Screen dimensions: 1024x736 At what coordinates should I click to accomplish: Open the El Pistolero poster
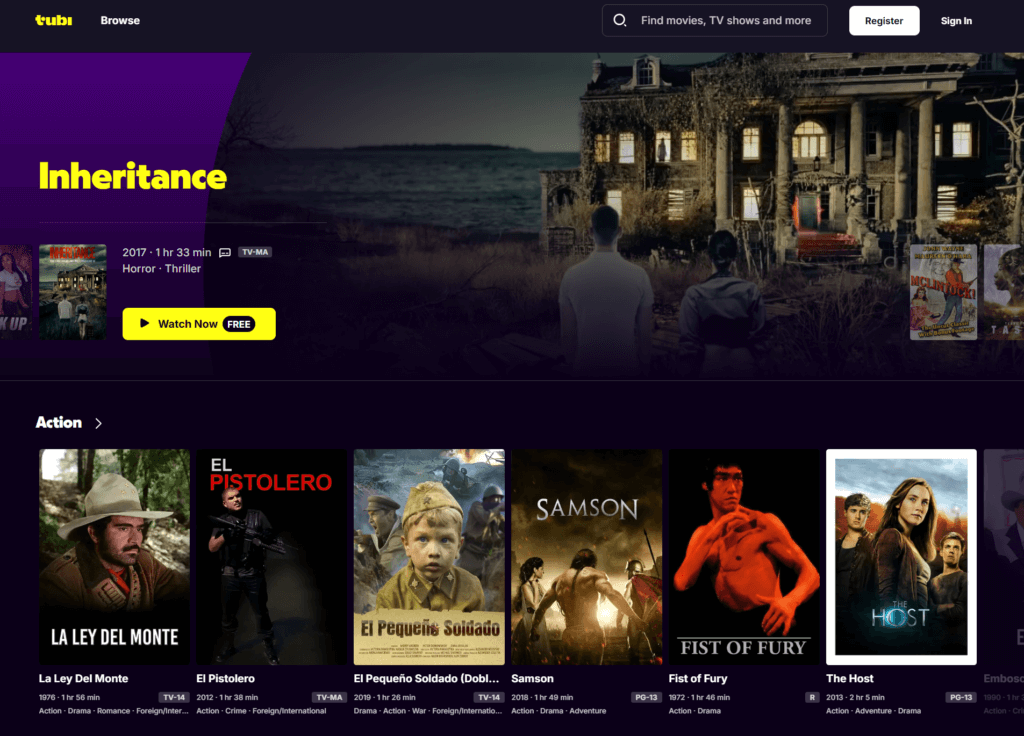coord(271,556)
